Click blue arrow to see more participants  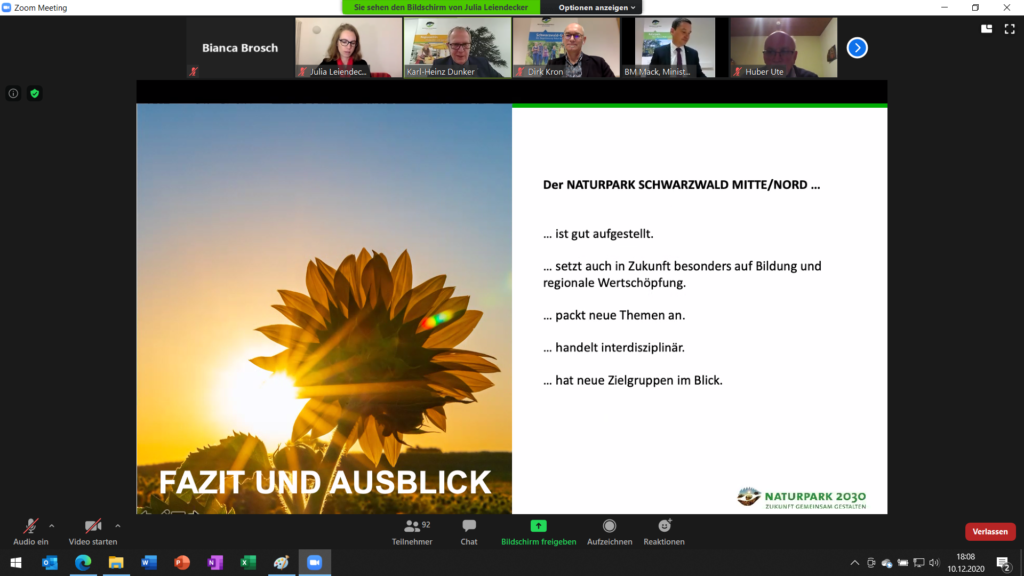click(857, 47)
